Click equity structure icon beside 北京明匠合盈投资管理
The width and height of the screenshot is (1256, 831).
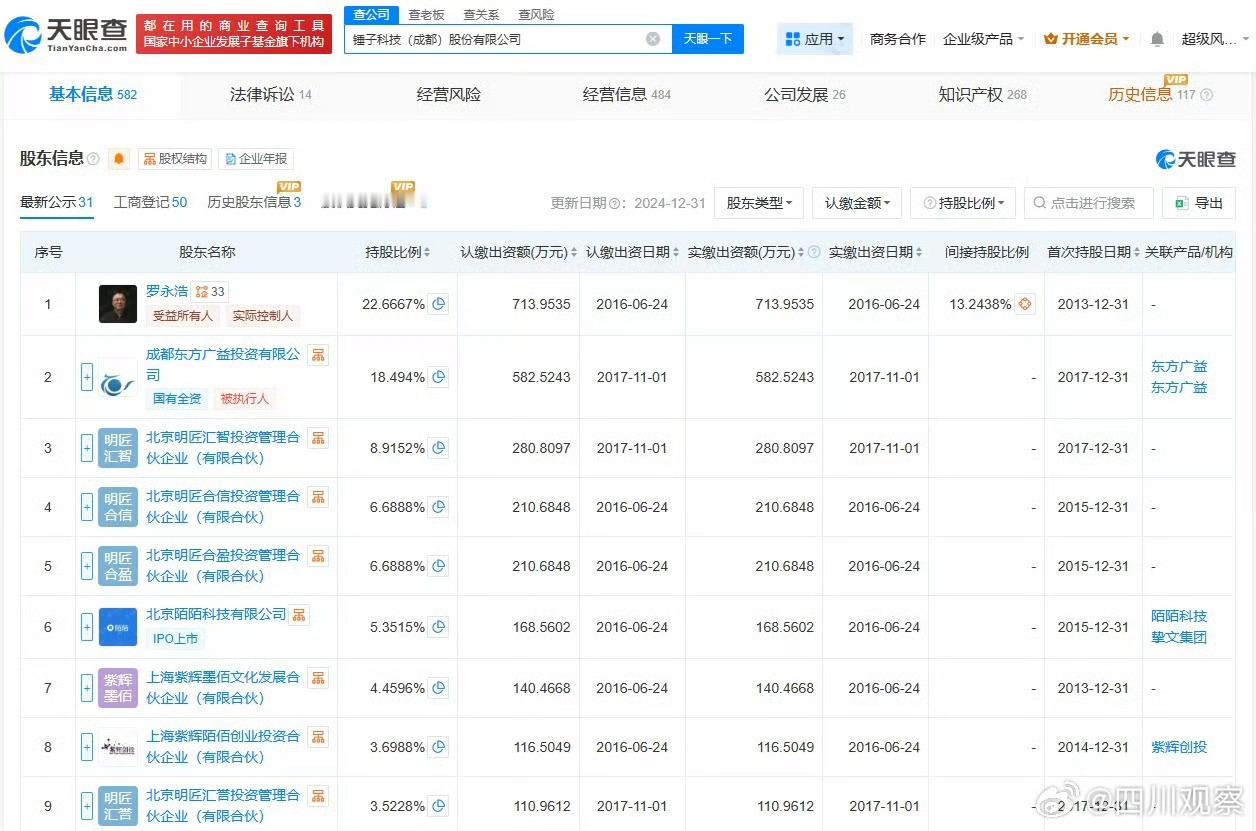[318, 555]
